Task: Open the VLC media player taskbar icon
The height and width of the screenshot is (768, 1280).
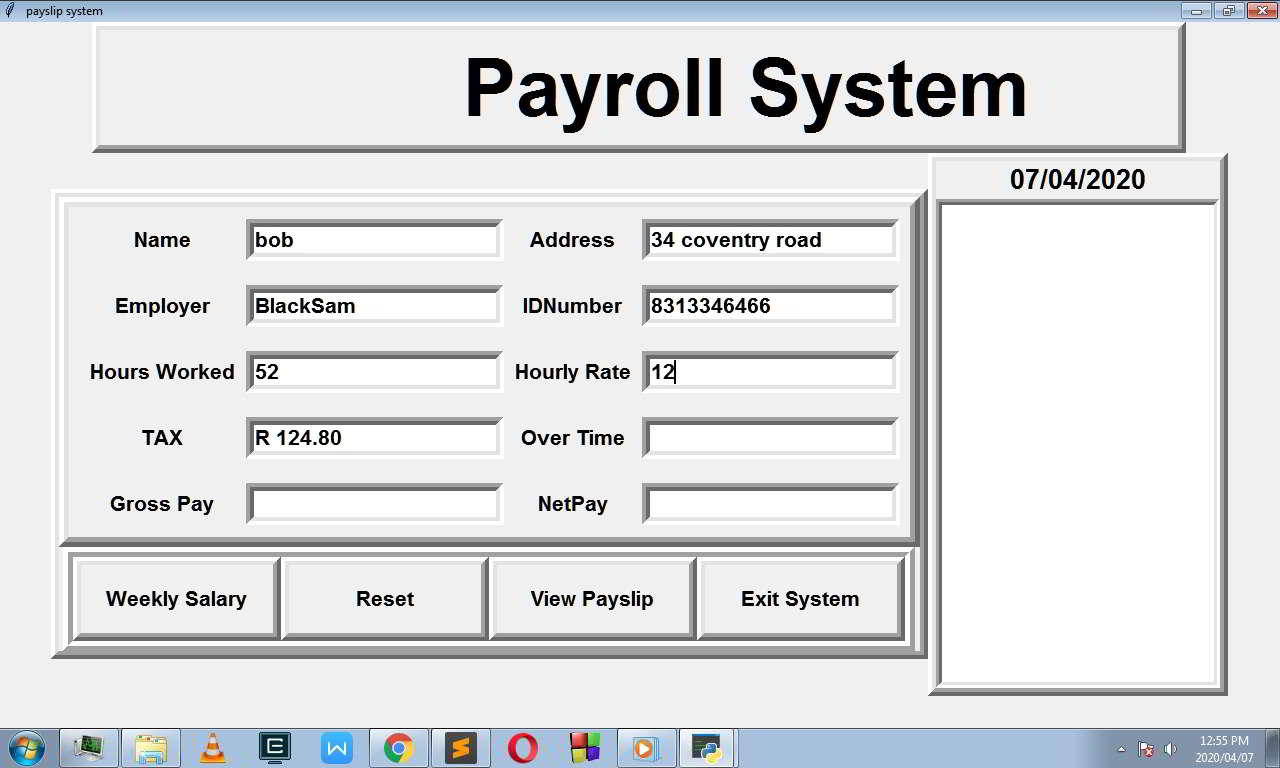Action: pyautogui.click(x=212, y=748)
